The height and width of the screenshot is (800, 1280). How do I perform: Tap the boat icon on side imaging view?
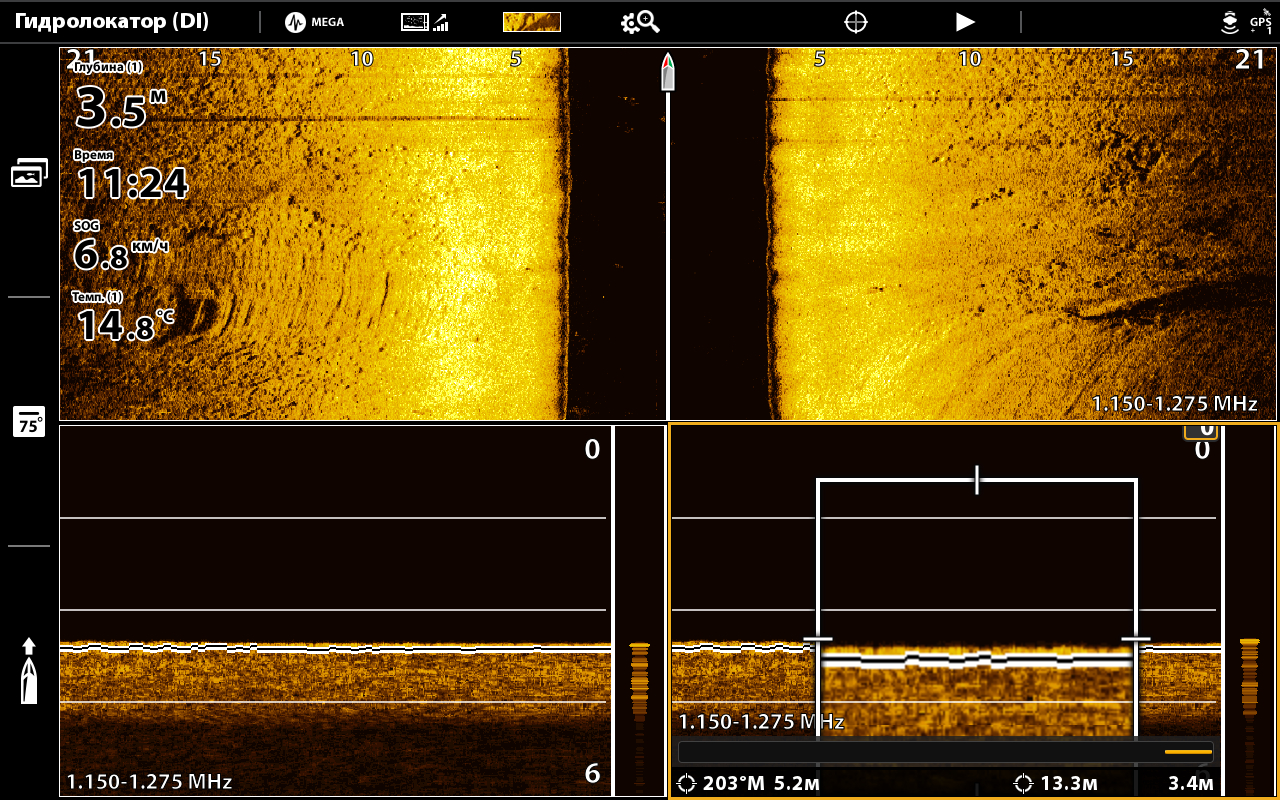pyautogui.click(x=668, y=73)
